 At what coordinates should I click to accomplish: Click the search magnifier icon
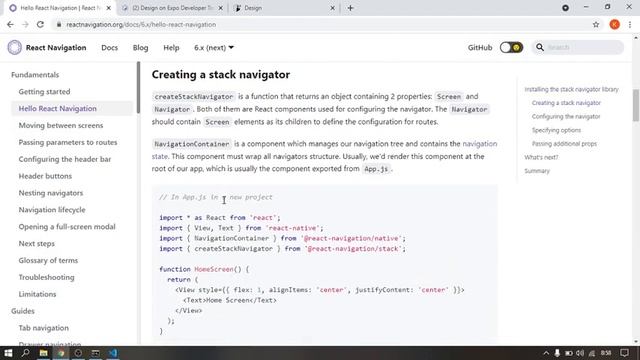click(x=540, y=47)
